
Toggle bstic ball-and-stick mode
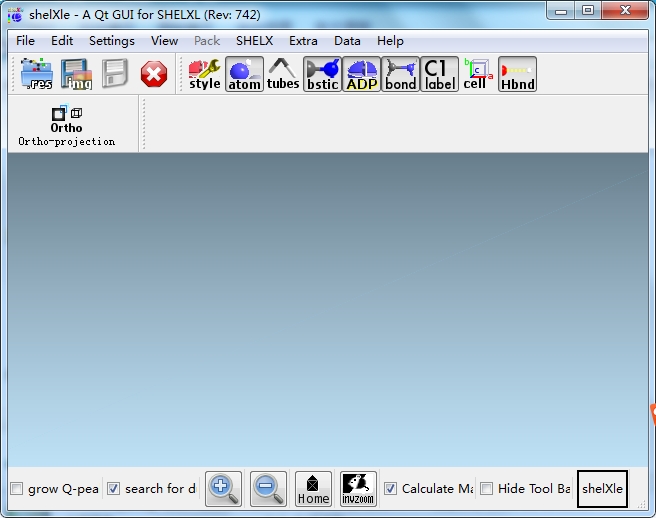pyautogui.click(x=322, y=74)
